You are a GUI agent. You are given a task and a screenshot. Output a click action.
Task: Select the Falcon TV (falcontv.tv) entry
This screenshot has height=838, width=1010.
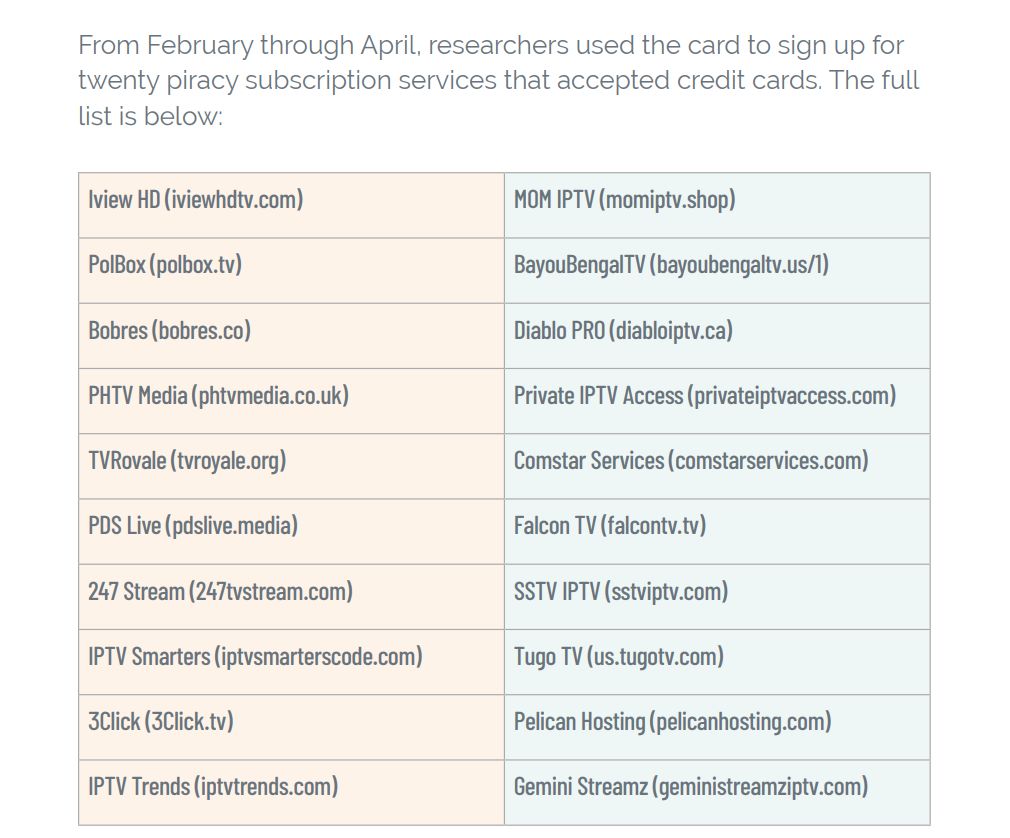717,531
